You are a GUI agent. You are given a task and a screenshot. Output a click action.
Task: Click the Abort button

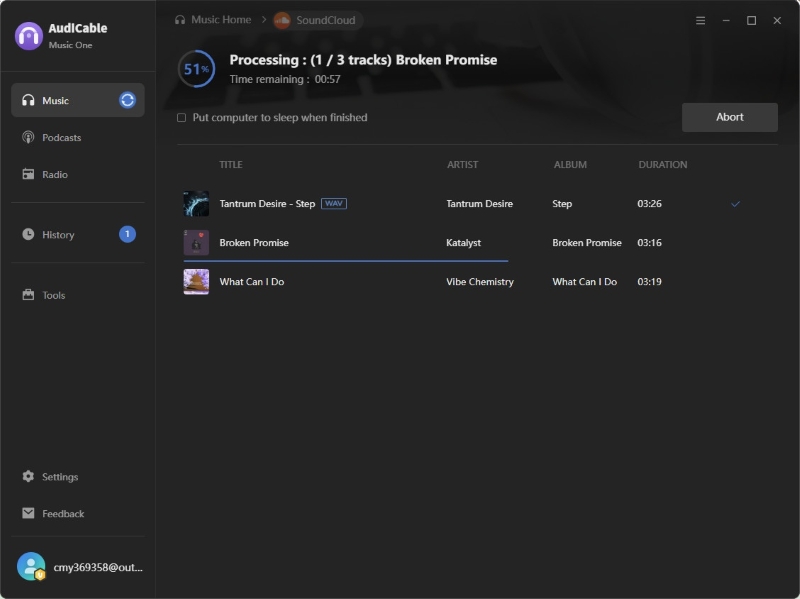pyautogui.click(x=730, y=117)
